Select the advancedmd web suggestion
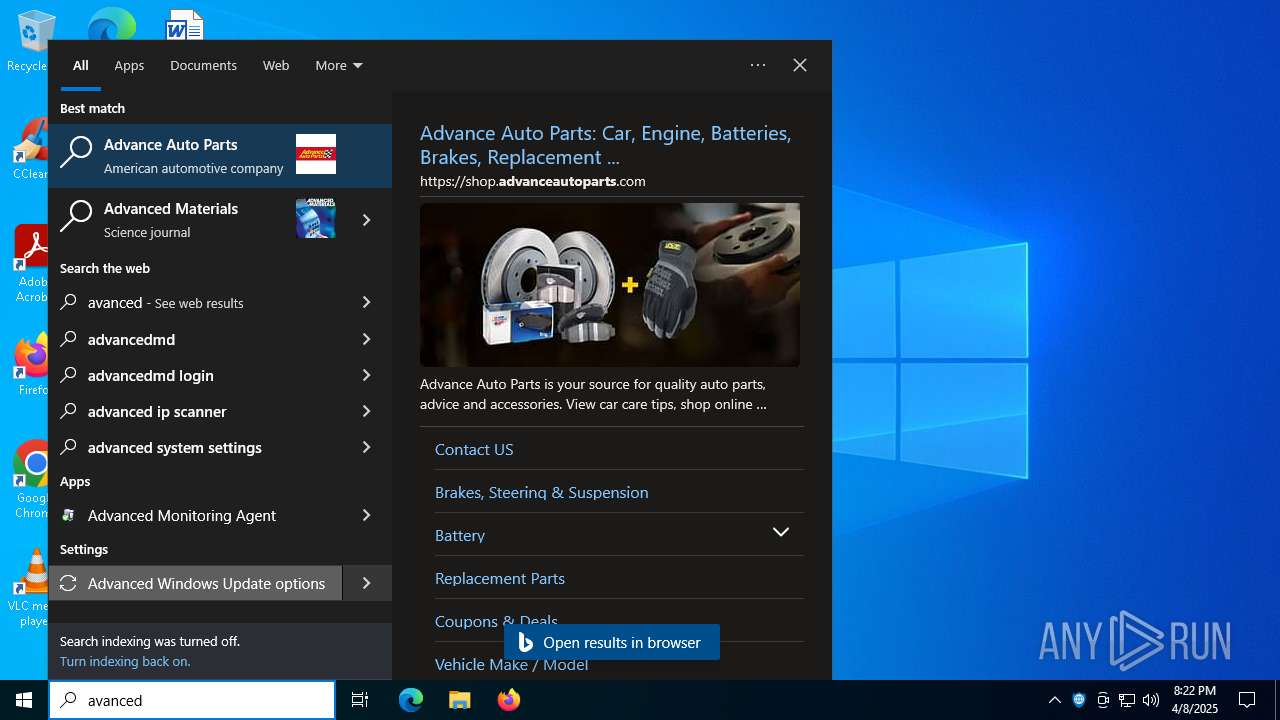 [195, 339]
